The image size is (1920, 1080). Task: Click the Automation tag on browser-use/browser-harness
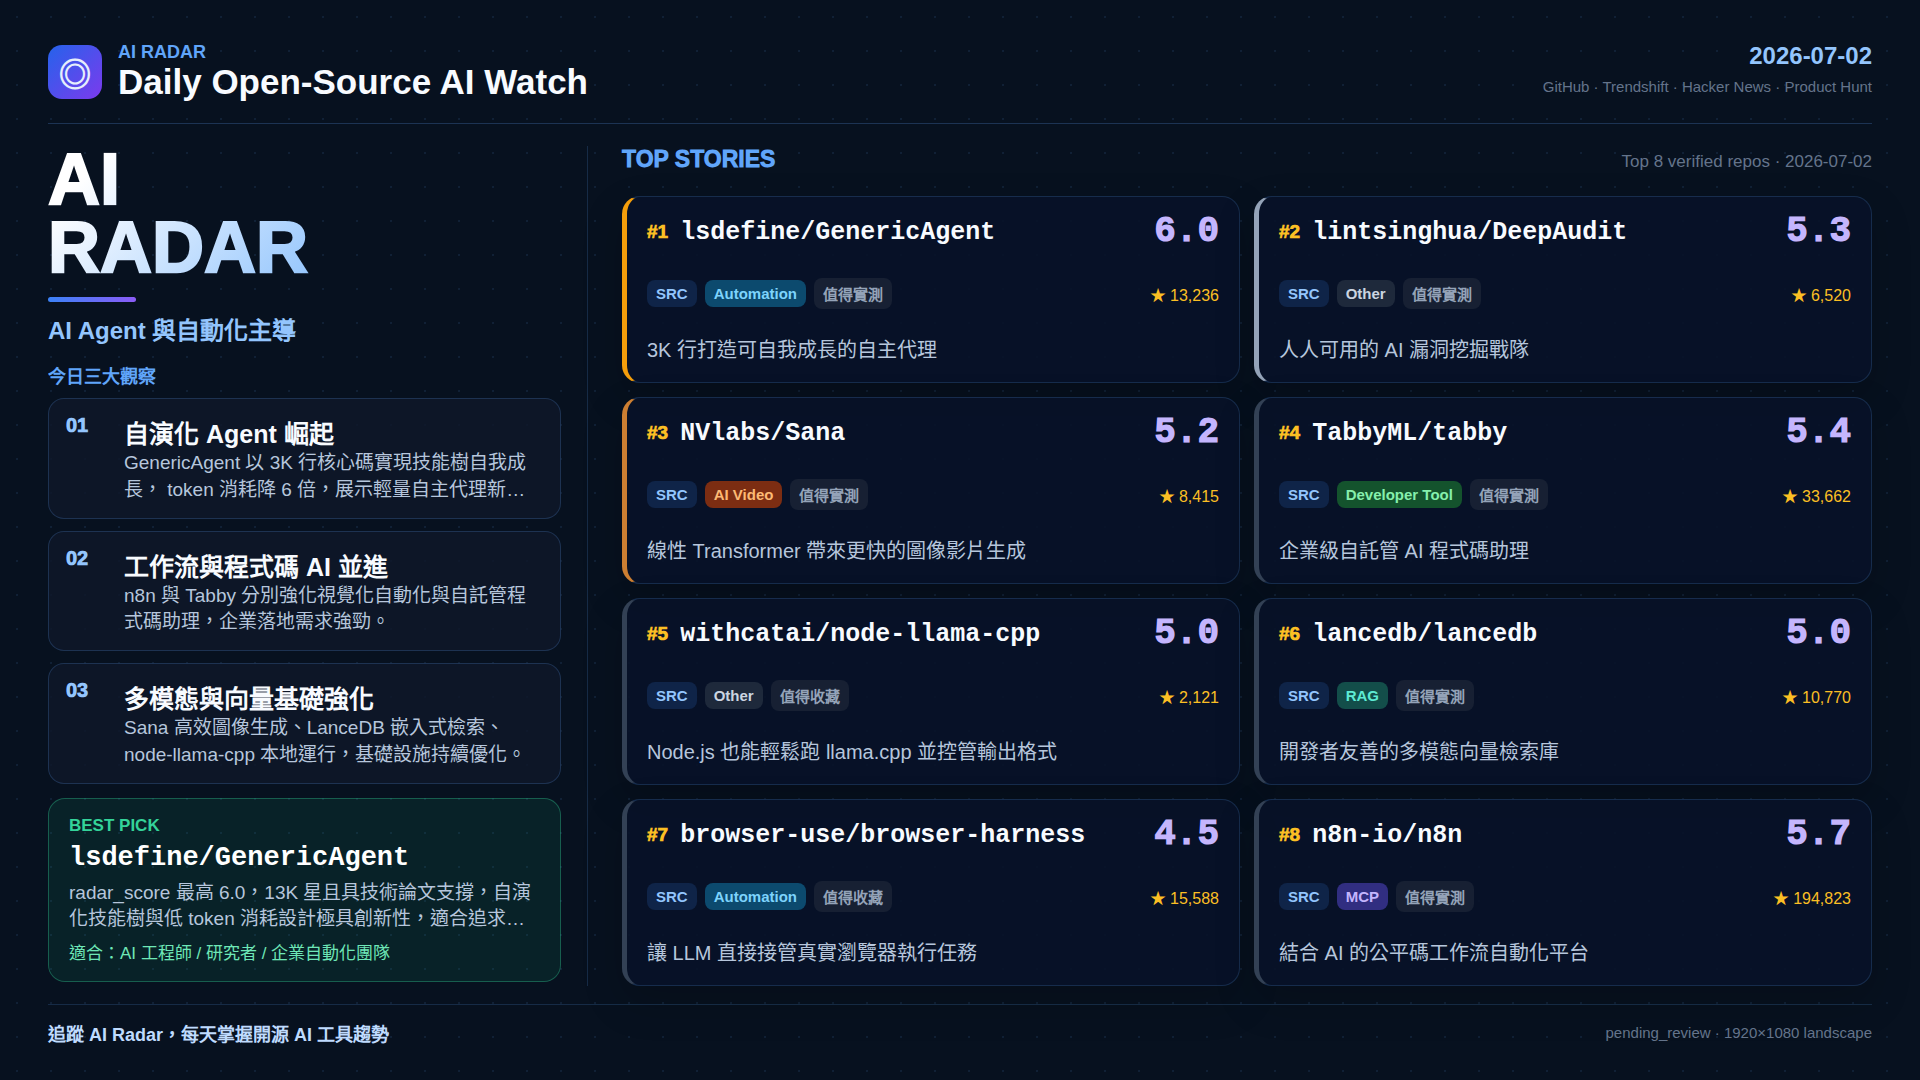click(755, 897)
